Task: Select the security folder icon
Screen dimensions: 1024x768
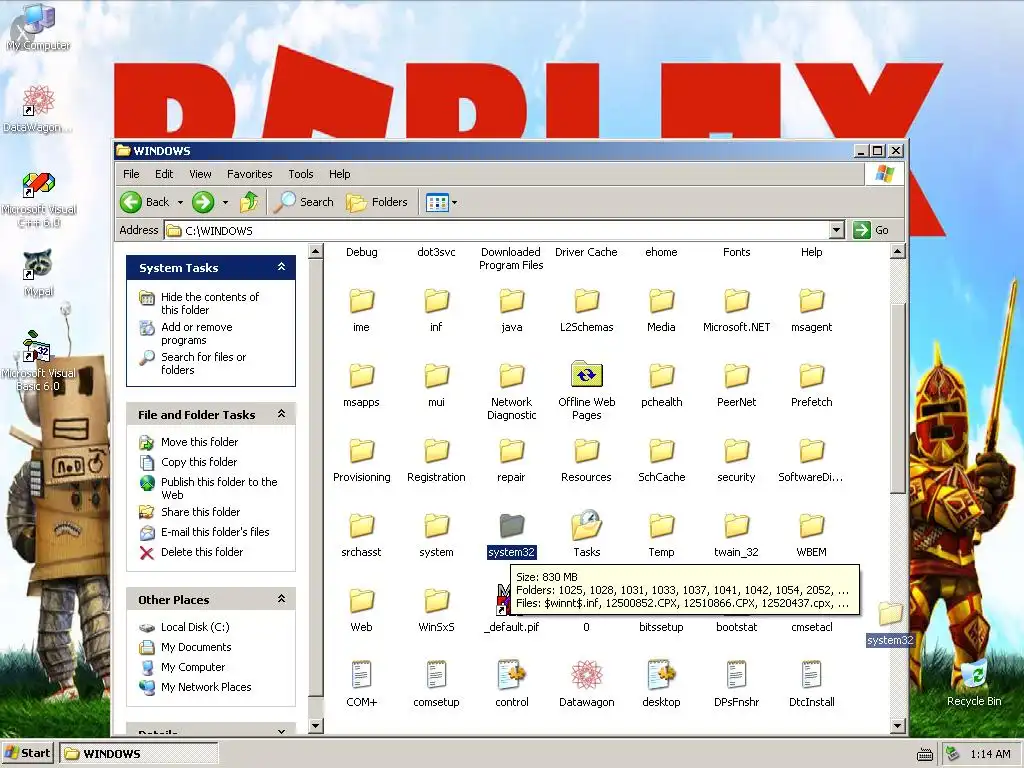Action: (x=736, y=450)
